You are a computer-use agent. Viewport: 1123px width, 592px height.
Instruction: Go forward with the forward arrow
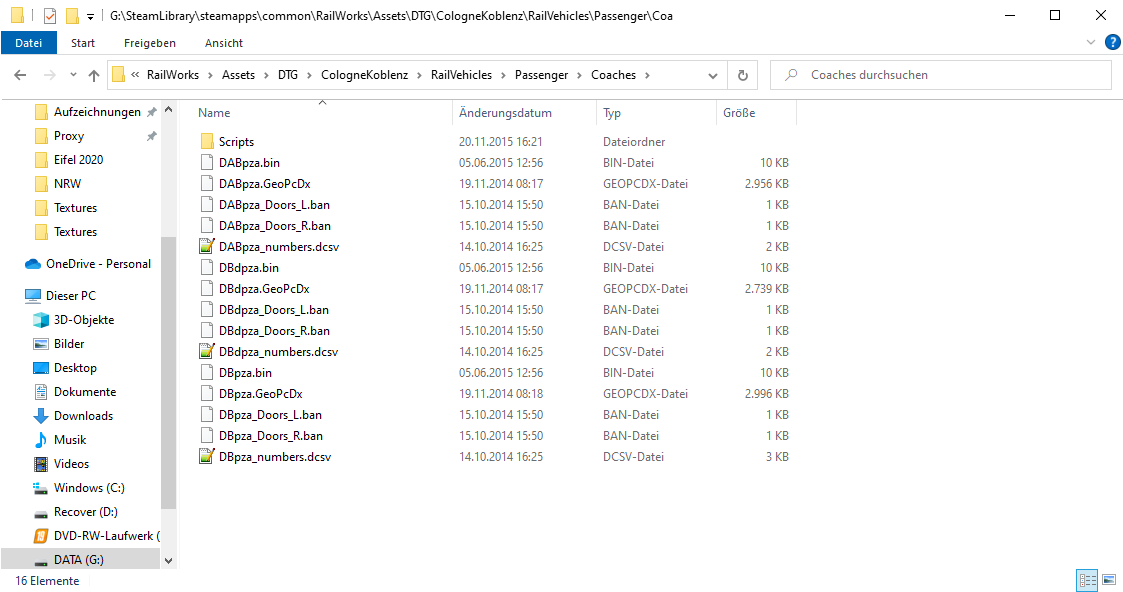(x=49, y=74)
